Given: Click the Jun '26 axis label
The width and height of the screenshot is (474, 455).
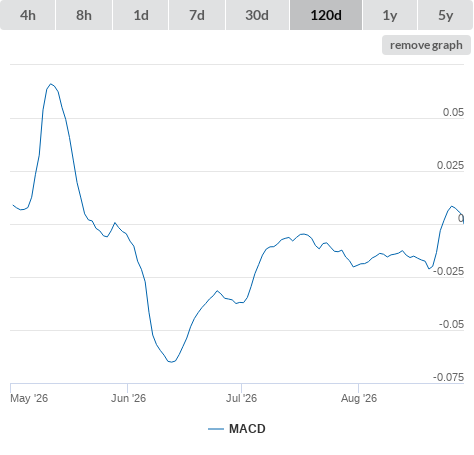Looking at the screenshot, I should coord(128,398).
